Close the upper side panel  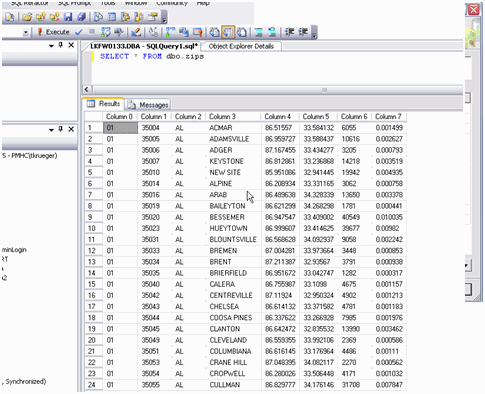[x=71, y=45]
